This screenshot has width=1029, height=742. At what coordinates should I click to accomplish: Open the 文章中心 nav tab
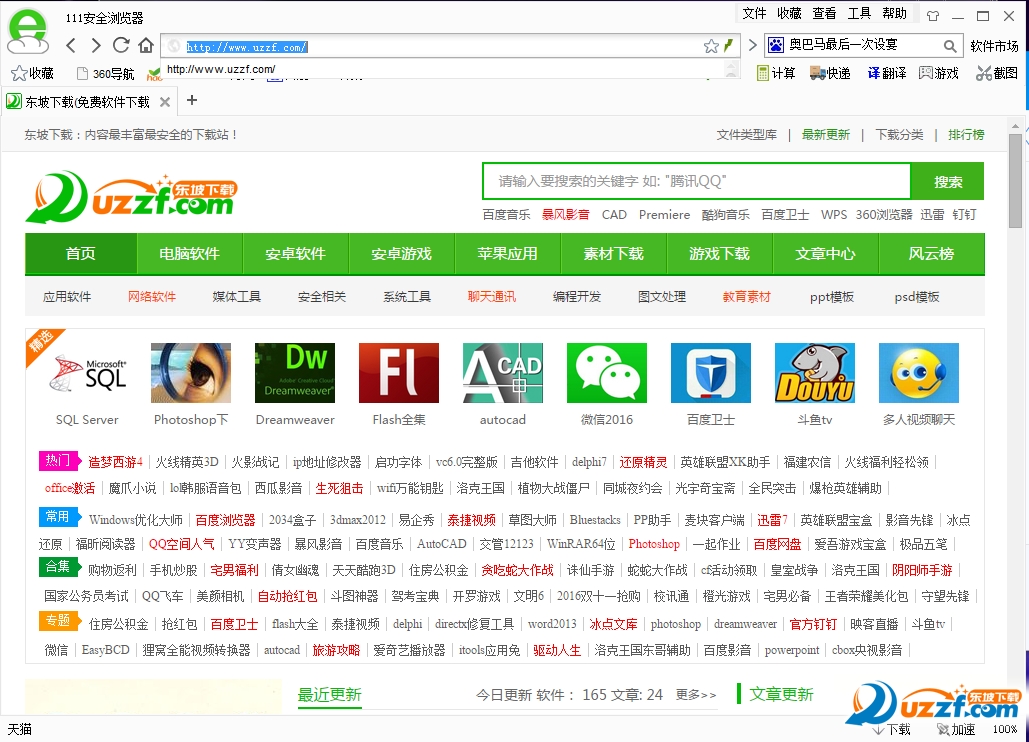click(826, 254)
